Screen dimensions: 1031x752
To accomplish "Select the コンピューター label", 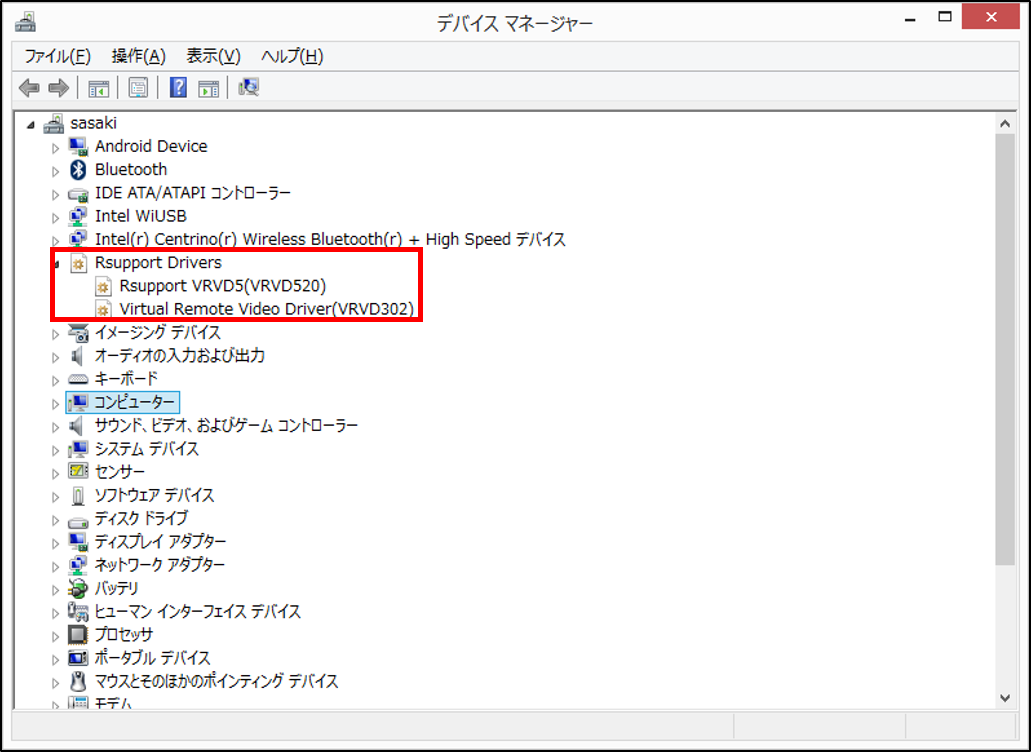I will [133, 402].
